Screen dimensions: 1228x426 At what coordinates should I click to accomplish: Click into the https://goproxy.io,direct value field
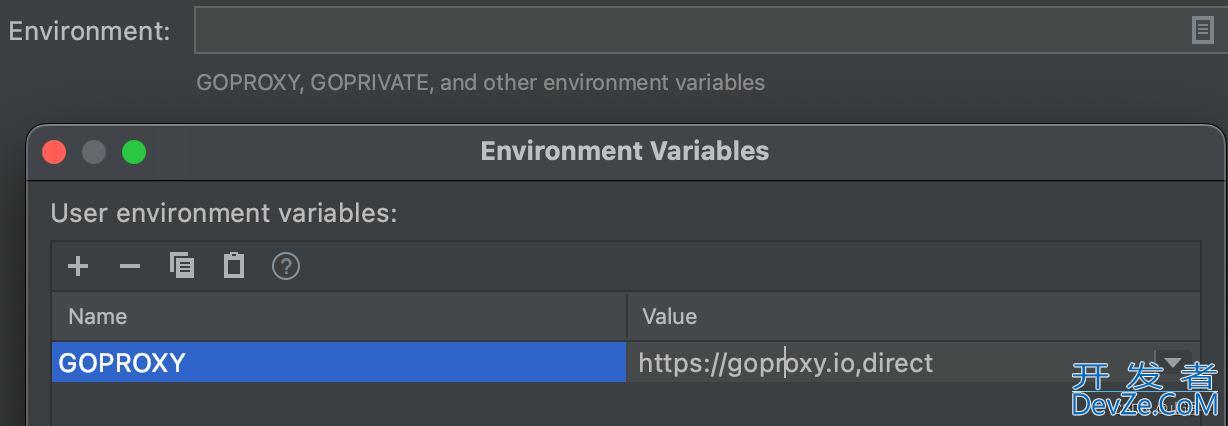[892, 362]
